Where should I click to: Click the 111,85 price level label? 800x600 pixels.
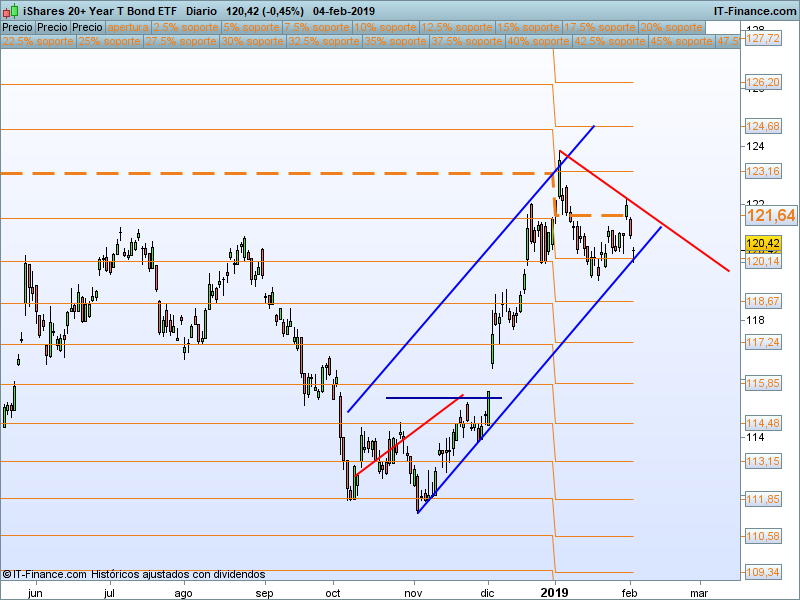coord(763,499)
